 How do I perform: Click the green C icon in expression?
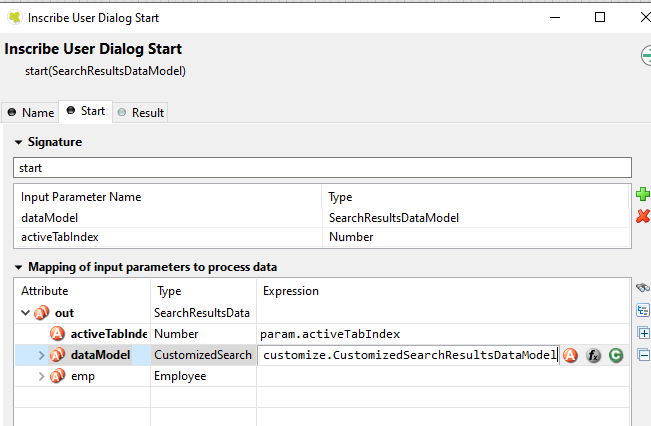[616, 355]
